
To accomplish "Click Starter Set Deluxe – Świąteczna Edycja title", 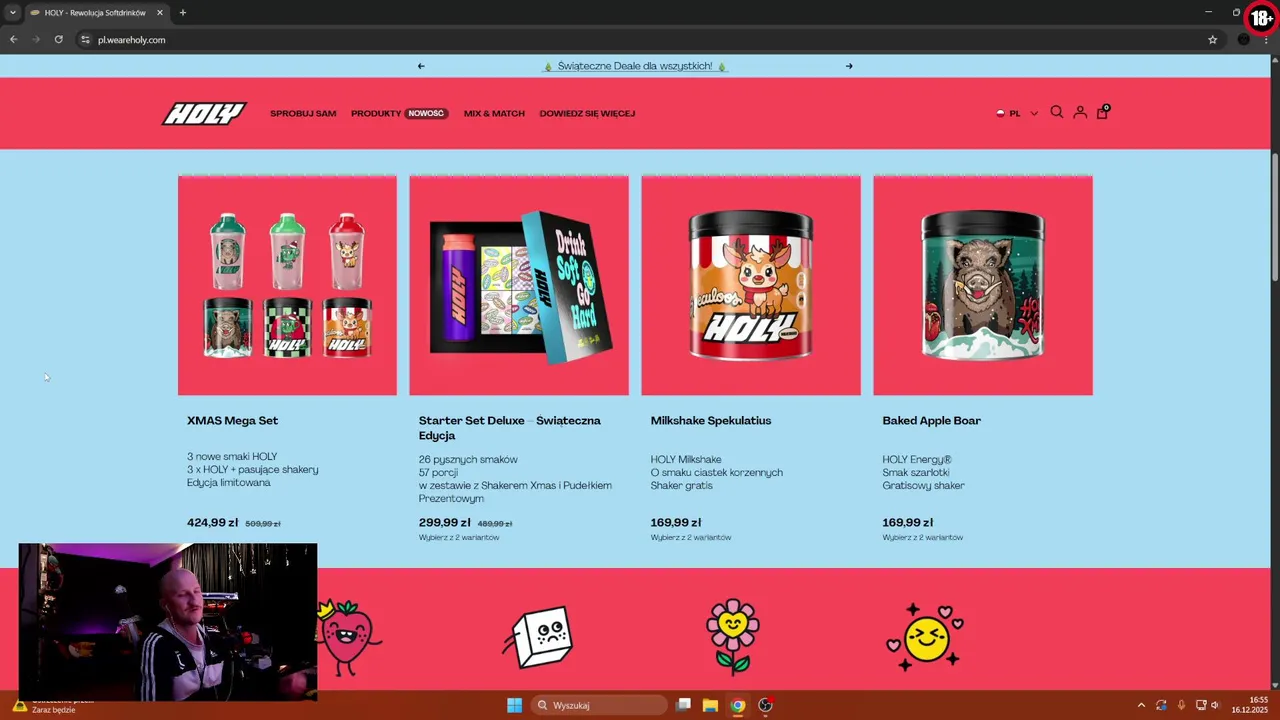I will [510, 428].
